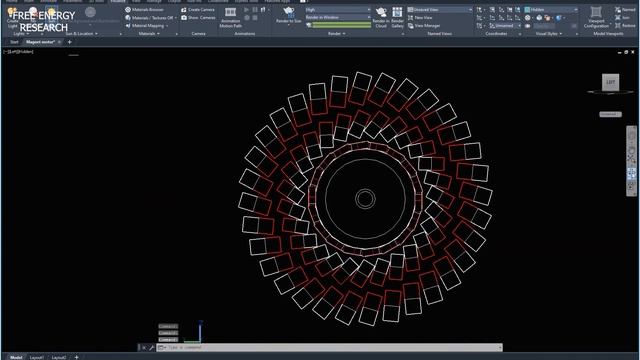Open the Render in Window dropdown

(338, 18)
